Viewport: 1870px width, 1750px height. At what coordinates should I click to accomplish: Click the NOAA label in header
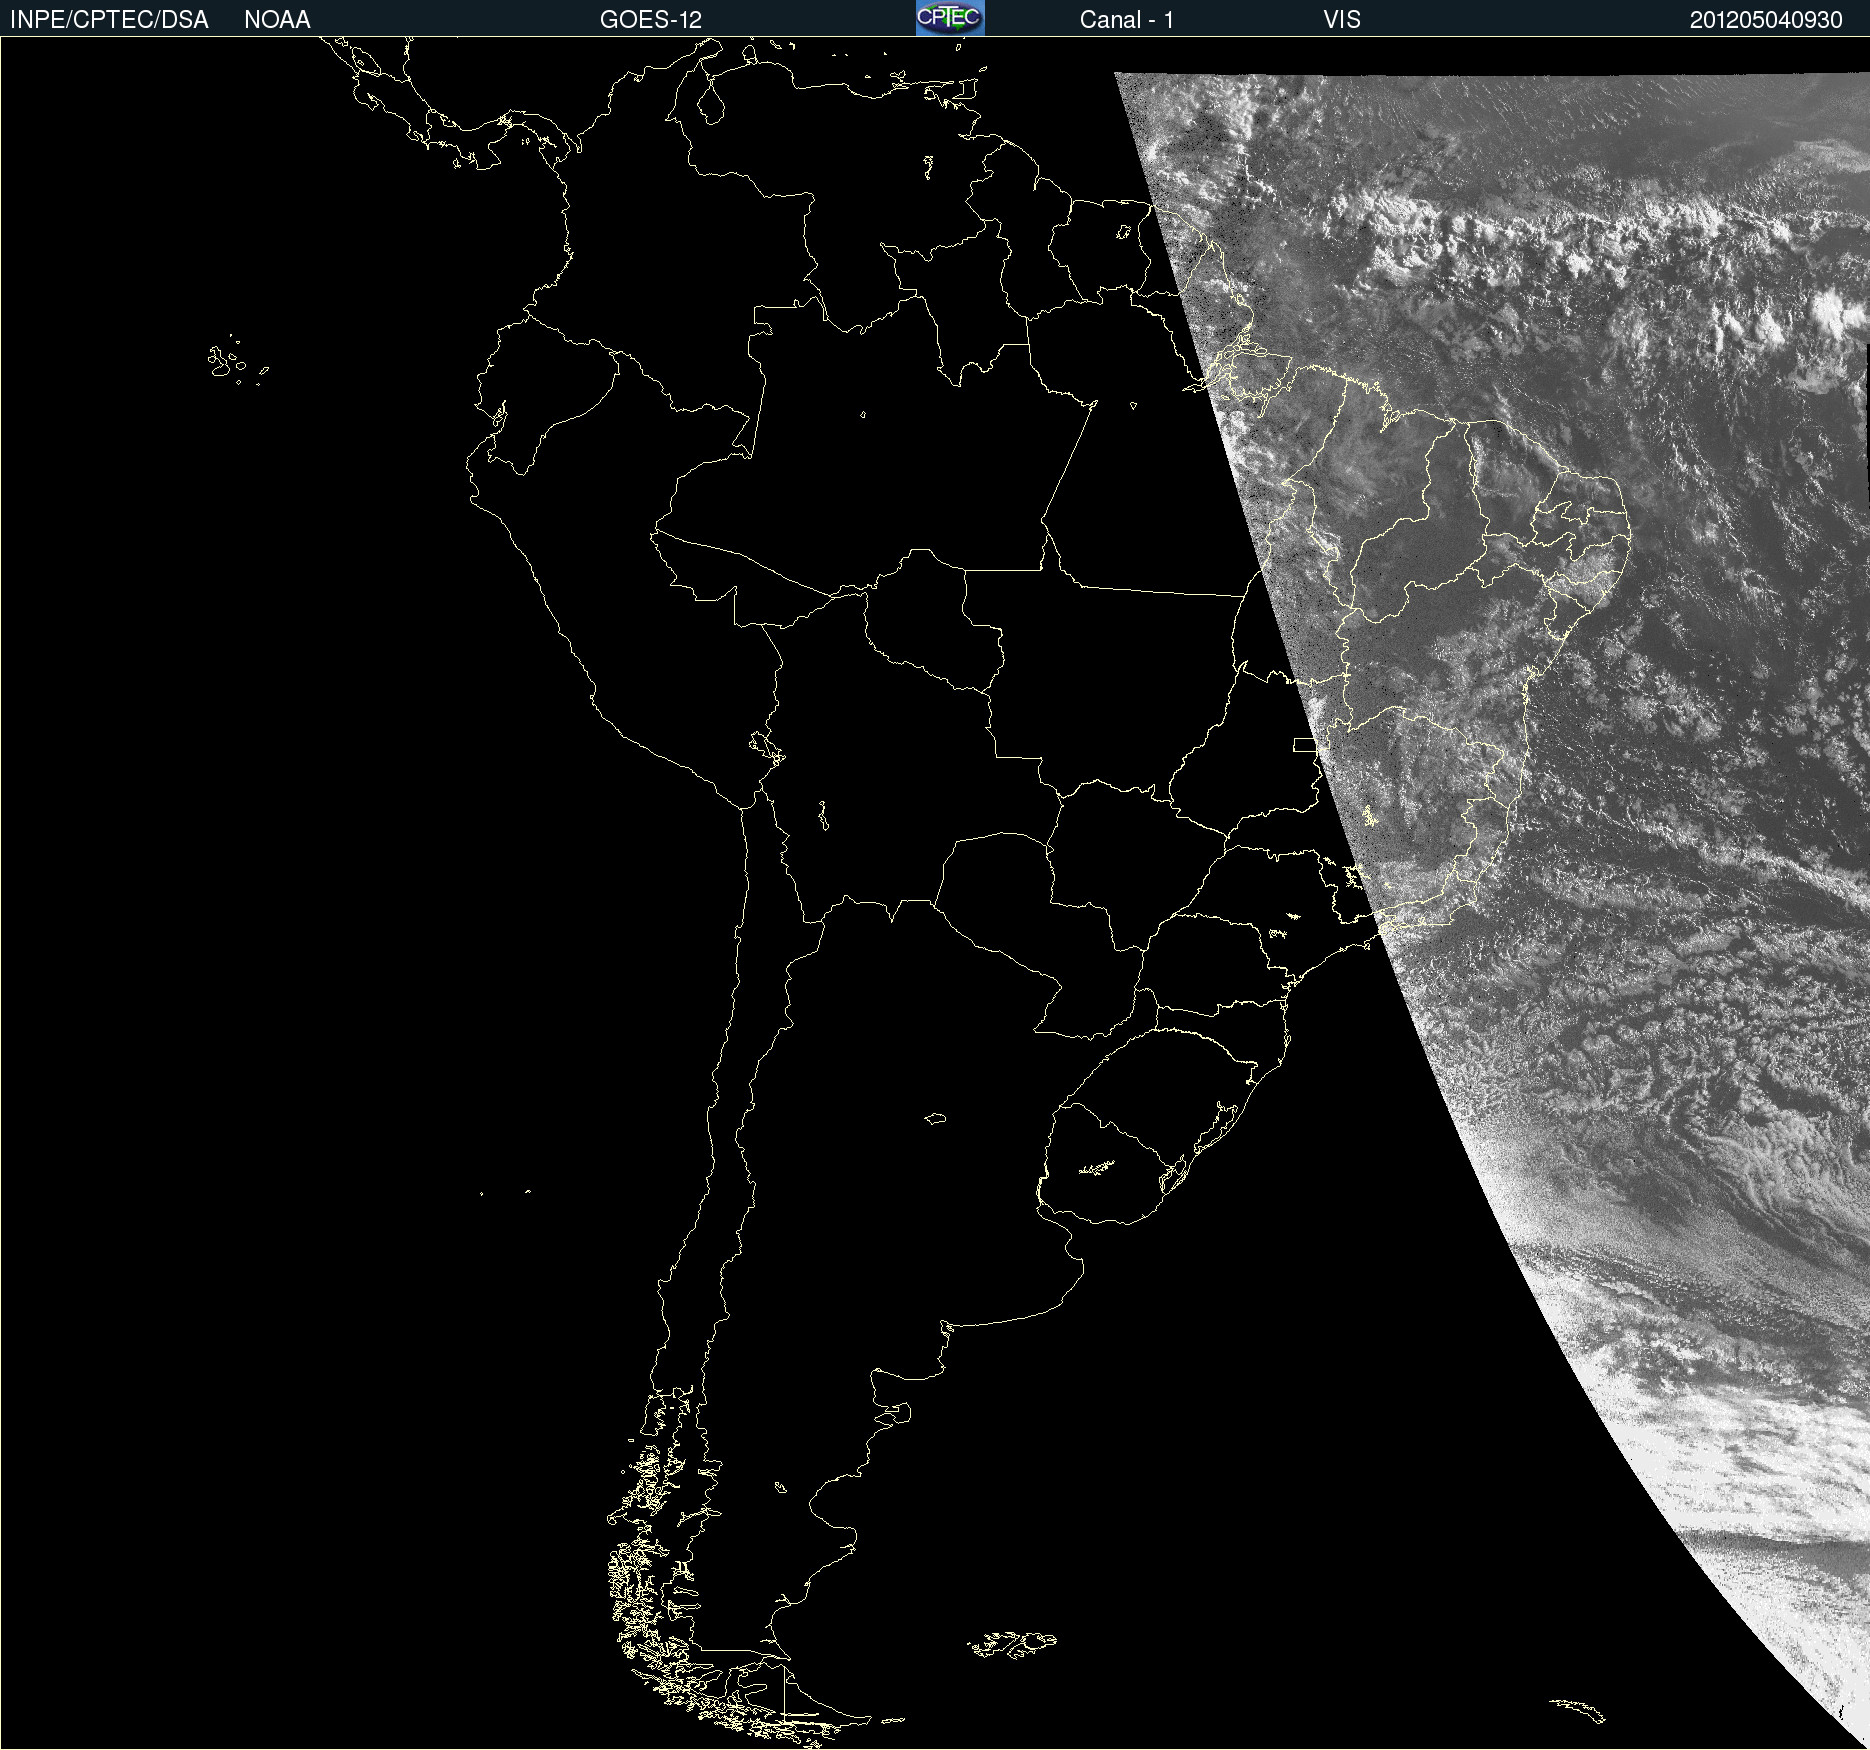[x=277, y=20]
